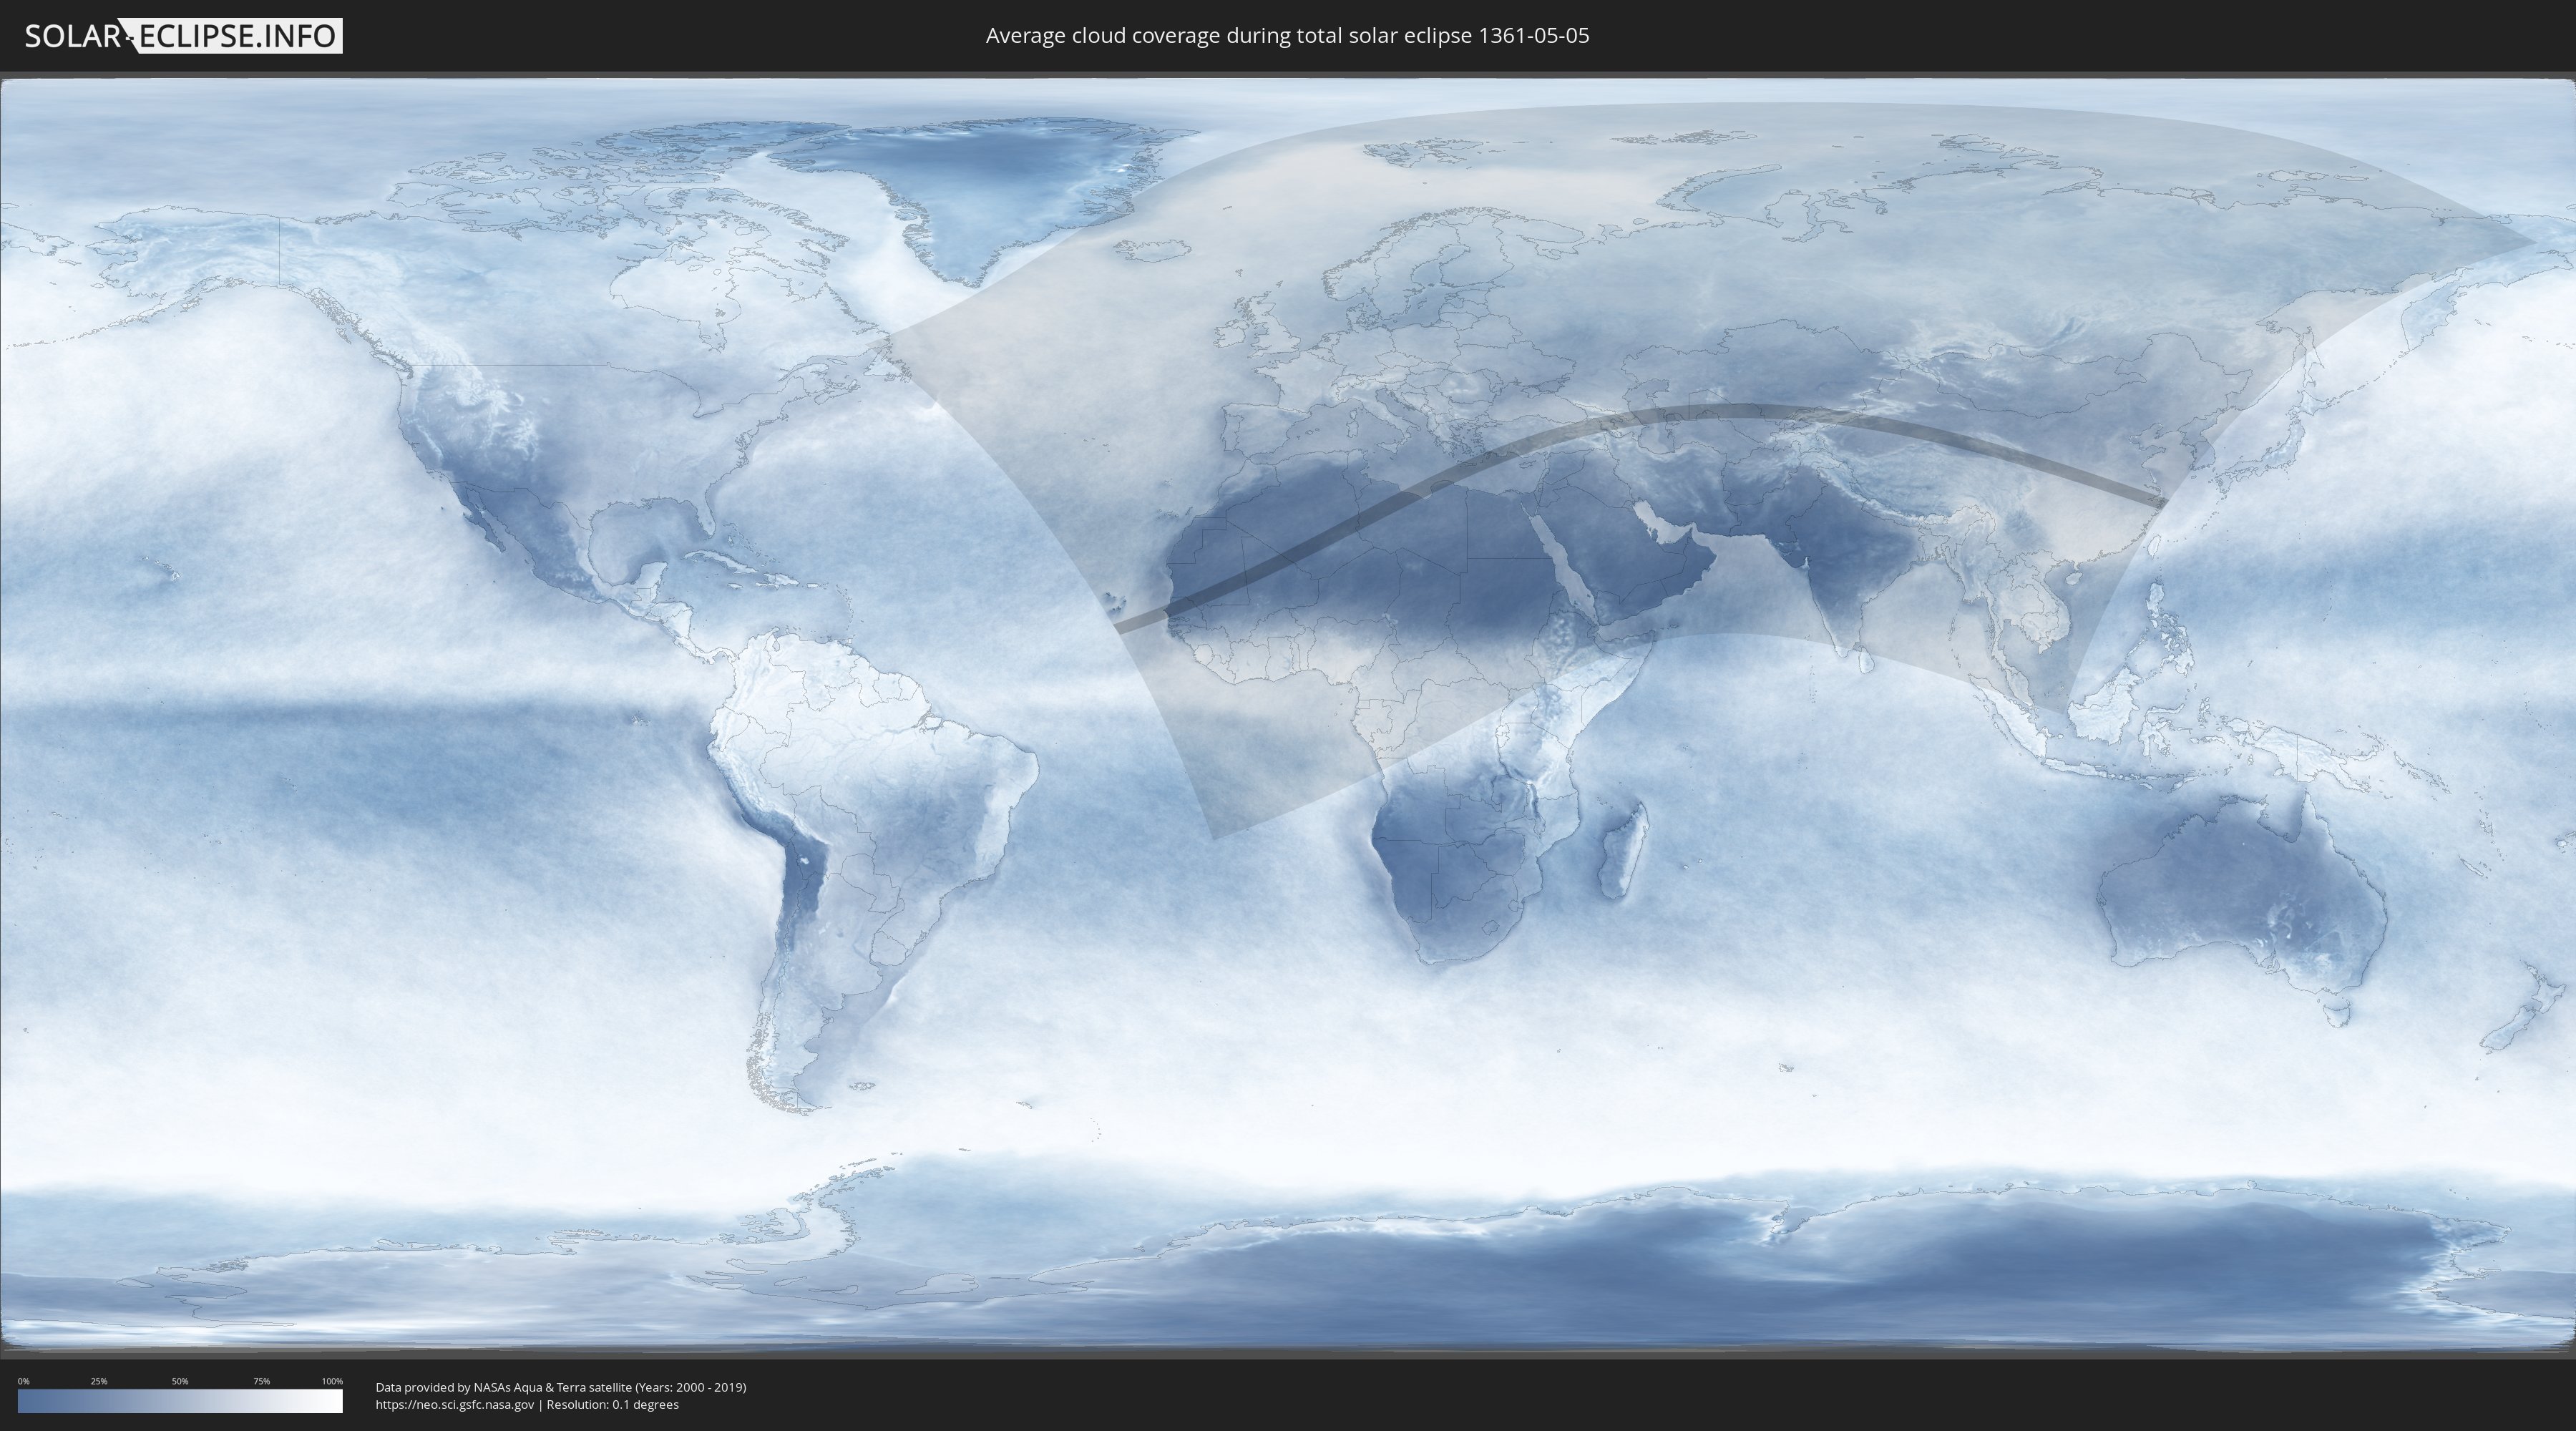Click the map title text about eclipse 1361-05-05

[x=1287, y=36]
